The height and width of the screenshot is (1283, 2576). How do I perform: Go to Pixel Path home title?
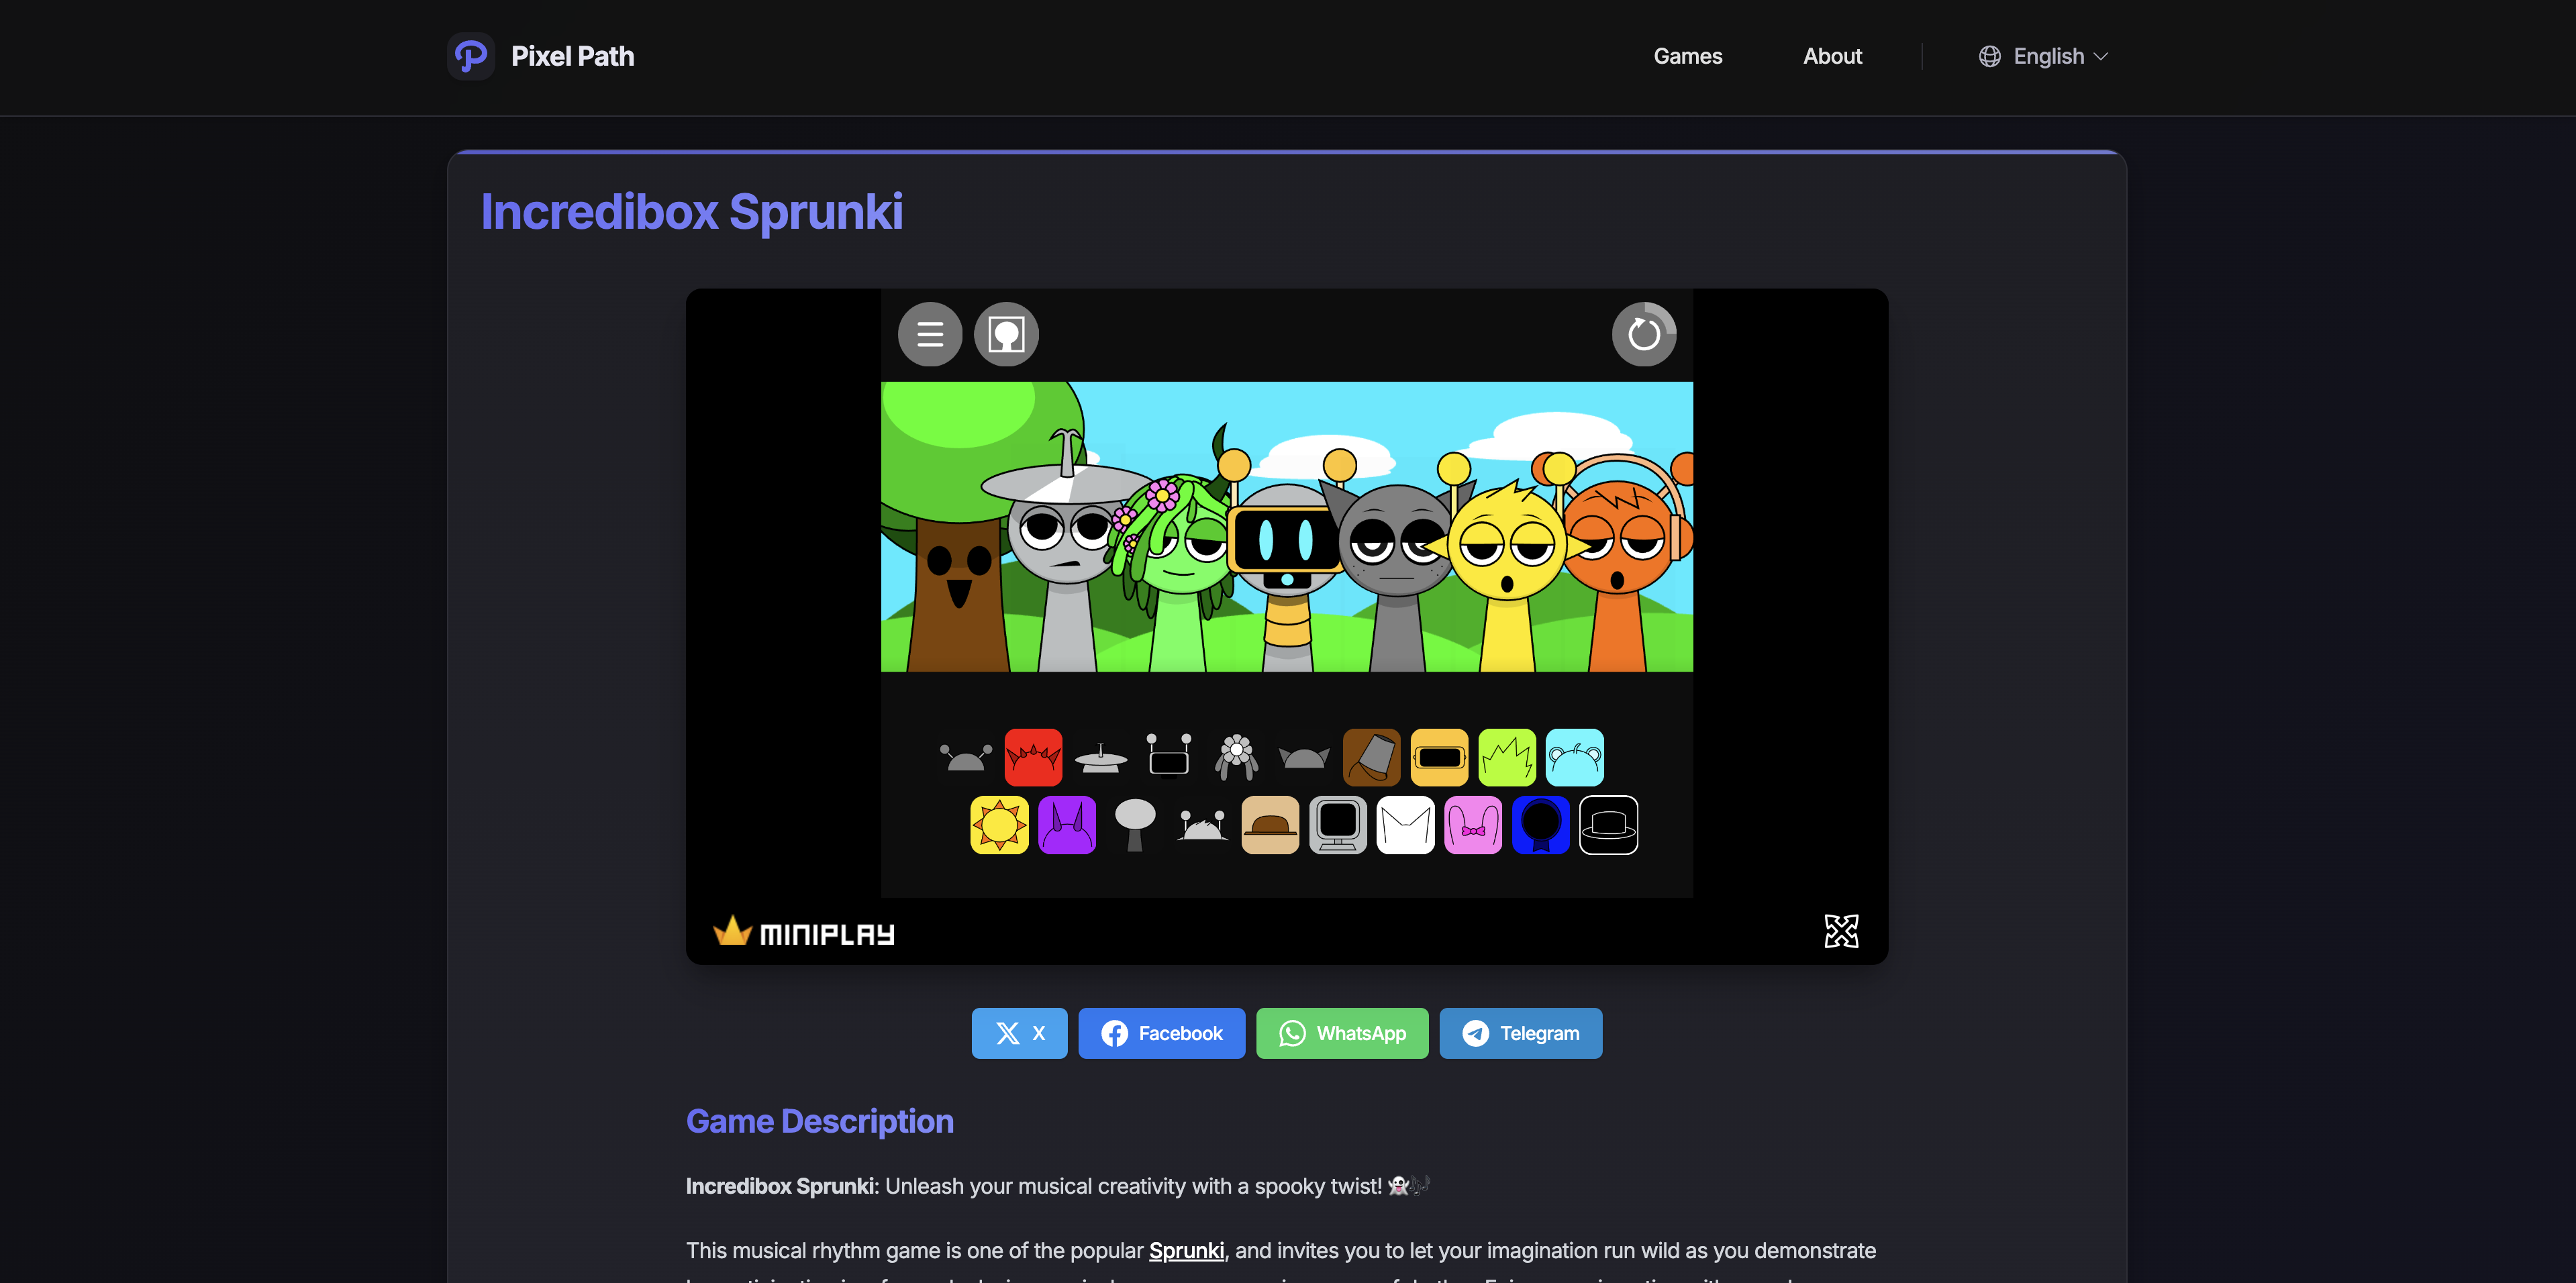tap(572, 56)
